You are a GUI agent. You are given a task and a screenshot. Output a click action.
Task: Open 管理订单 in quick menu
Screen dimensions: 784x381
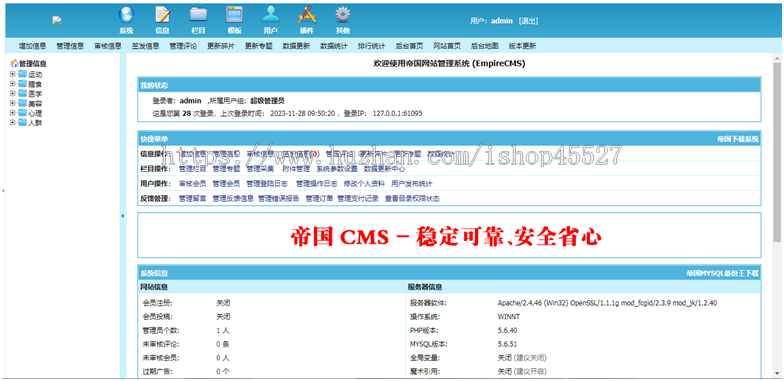click(320, 199)
